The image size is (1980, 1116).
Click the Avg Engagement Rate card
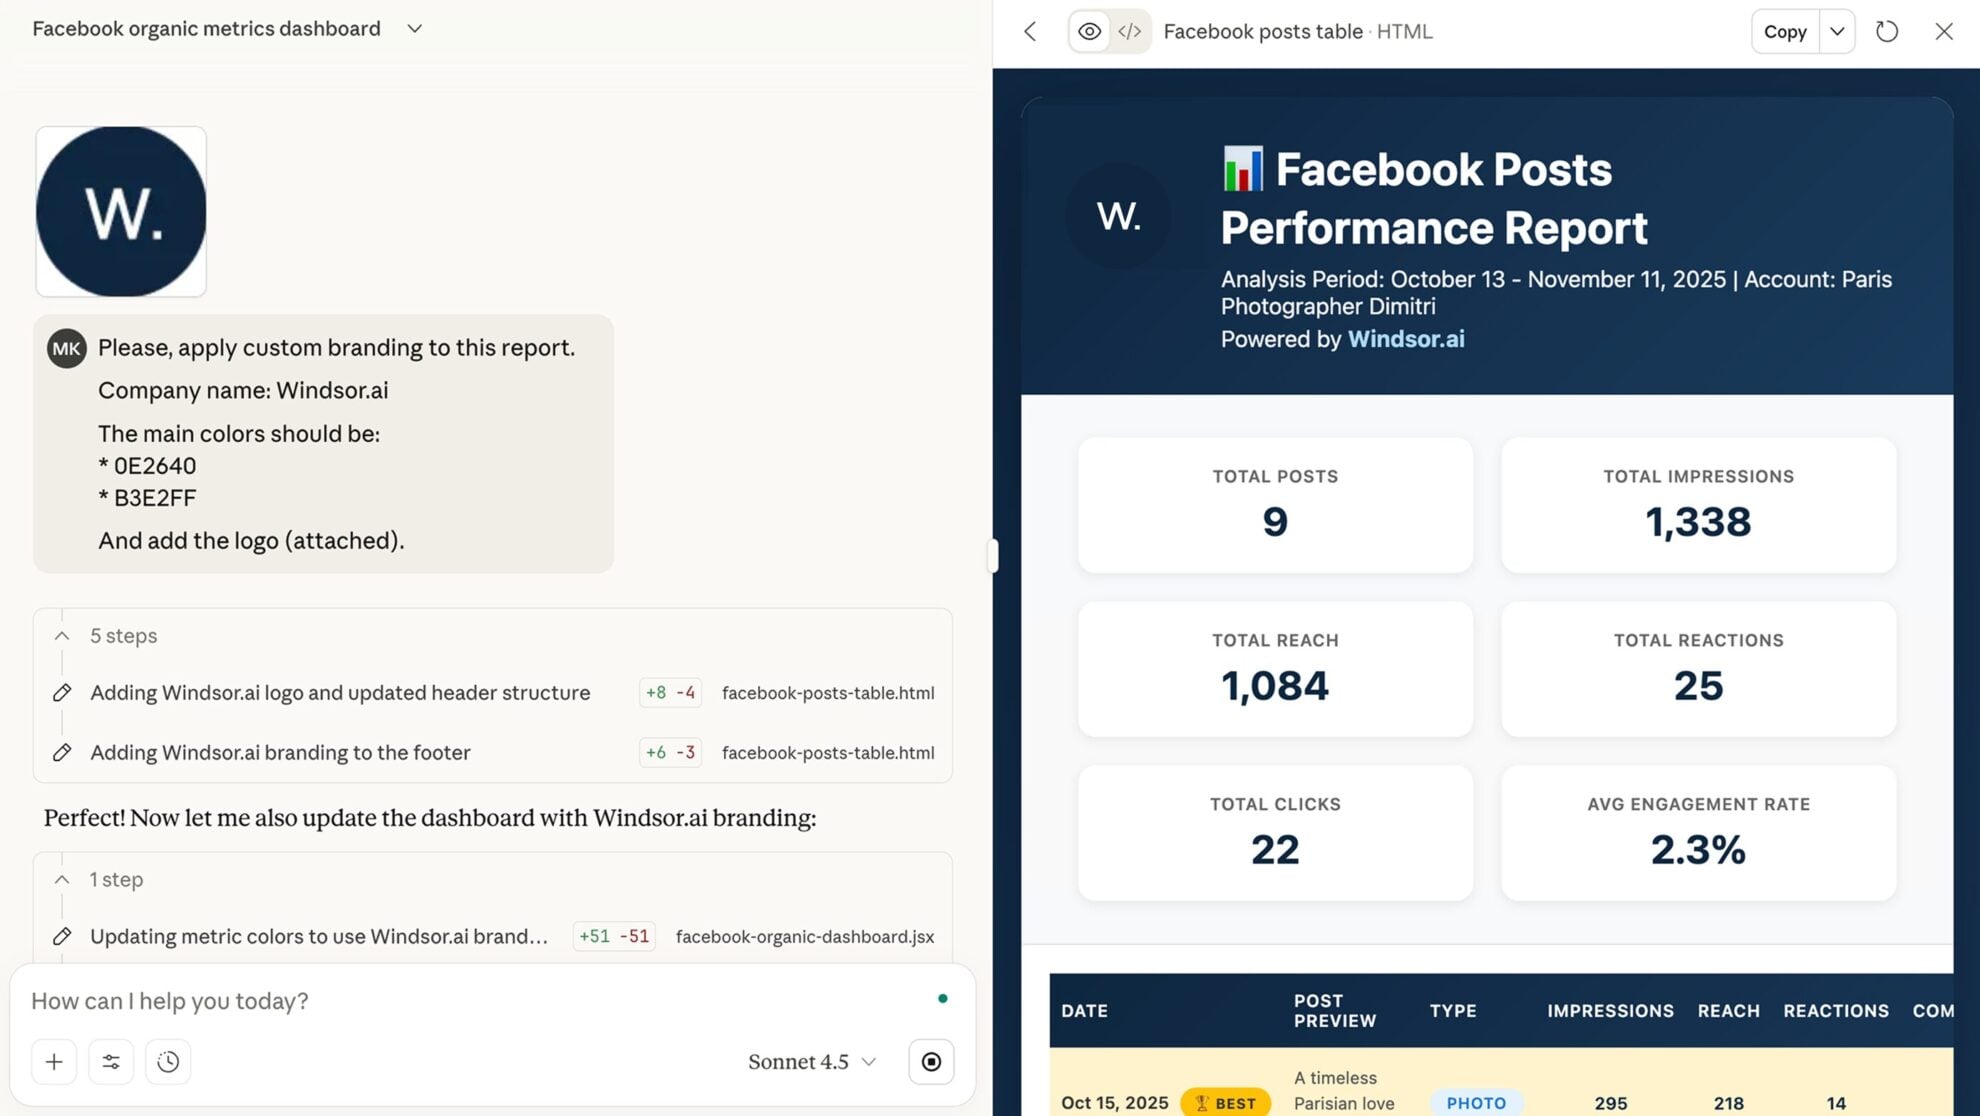pyautogui.click(x=1698, y=833)
